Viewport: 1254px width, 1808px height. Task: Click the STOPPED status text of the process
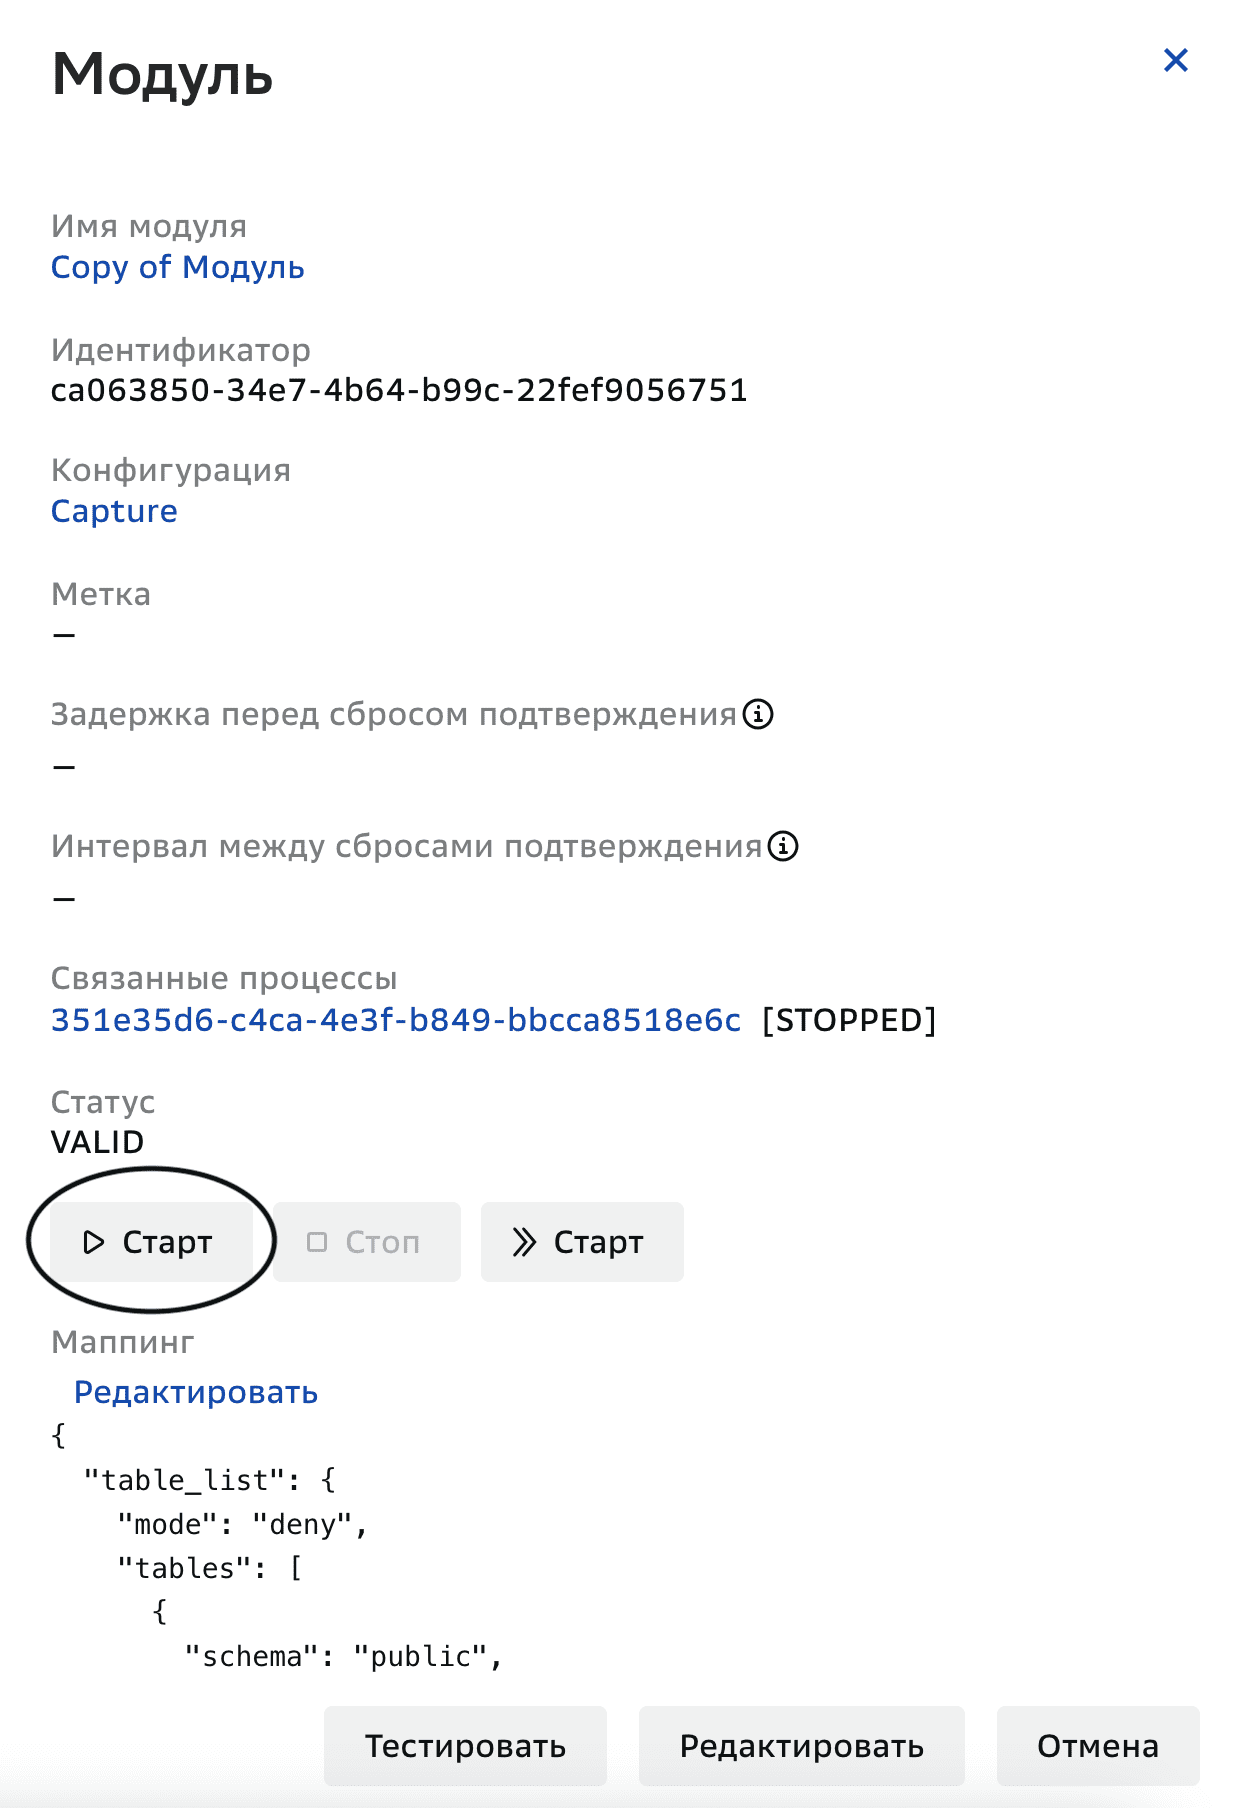pos(849,1019)
